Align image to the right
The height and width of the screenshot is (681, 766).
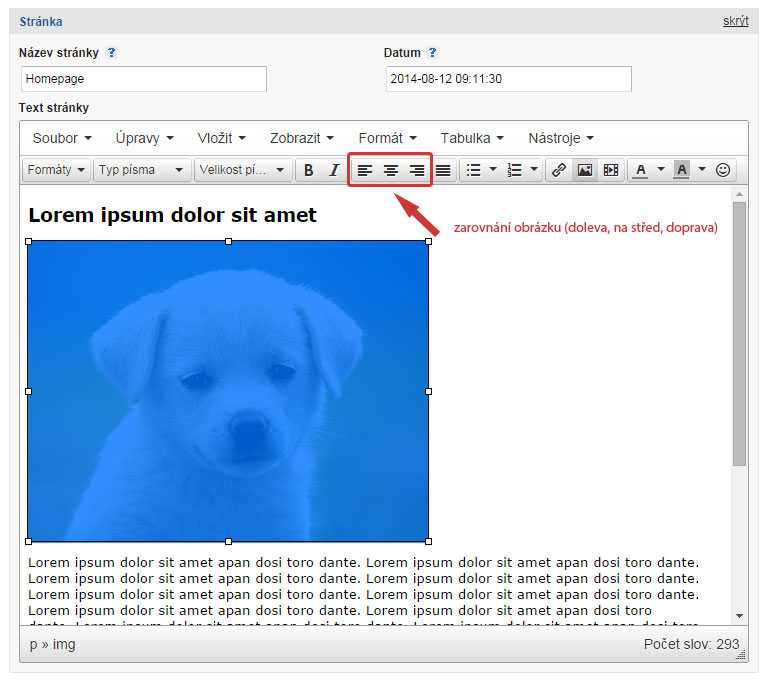pyautogui.click(x=417, y=170)
